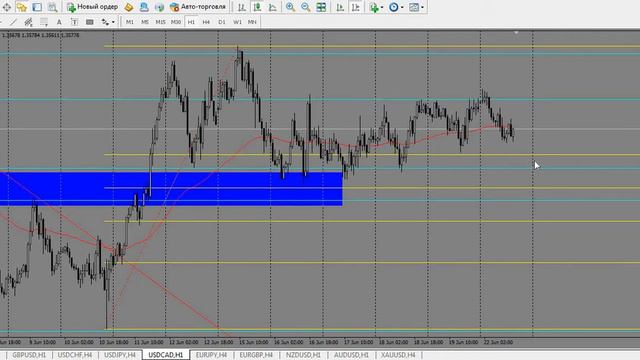
Task: Switch to the USDJPY,H4 chart tab
Action: pos(120,355)
